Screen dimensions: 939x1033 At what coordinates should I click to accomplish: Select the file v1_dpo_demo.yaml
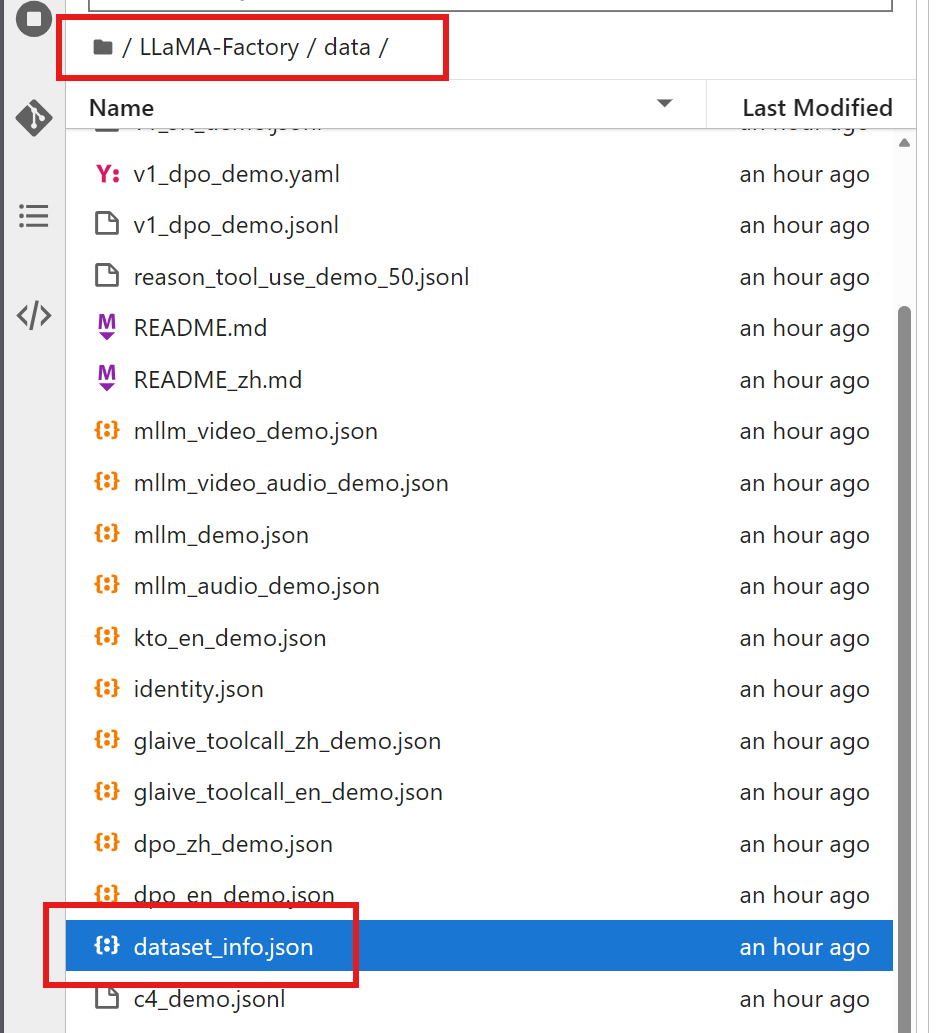pyautogui.click(x=479, y=175)
